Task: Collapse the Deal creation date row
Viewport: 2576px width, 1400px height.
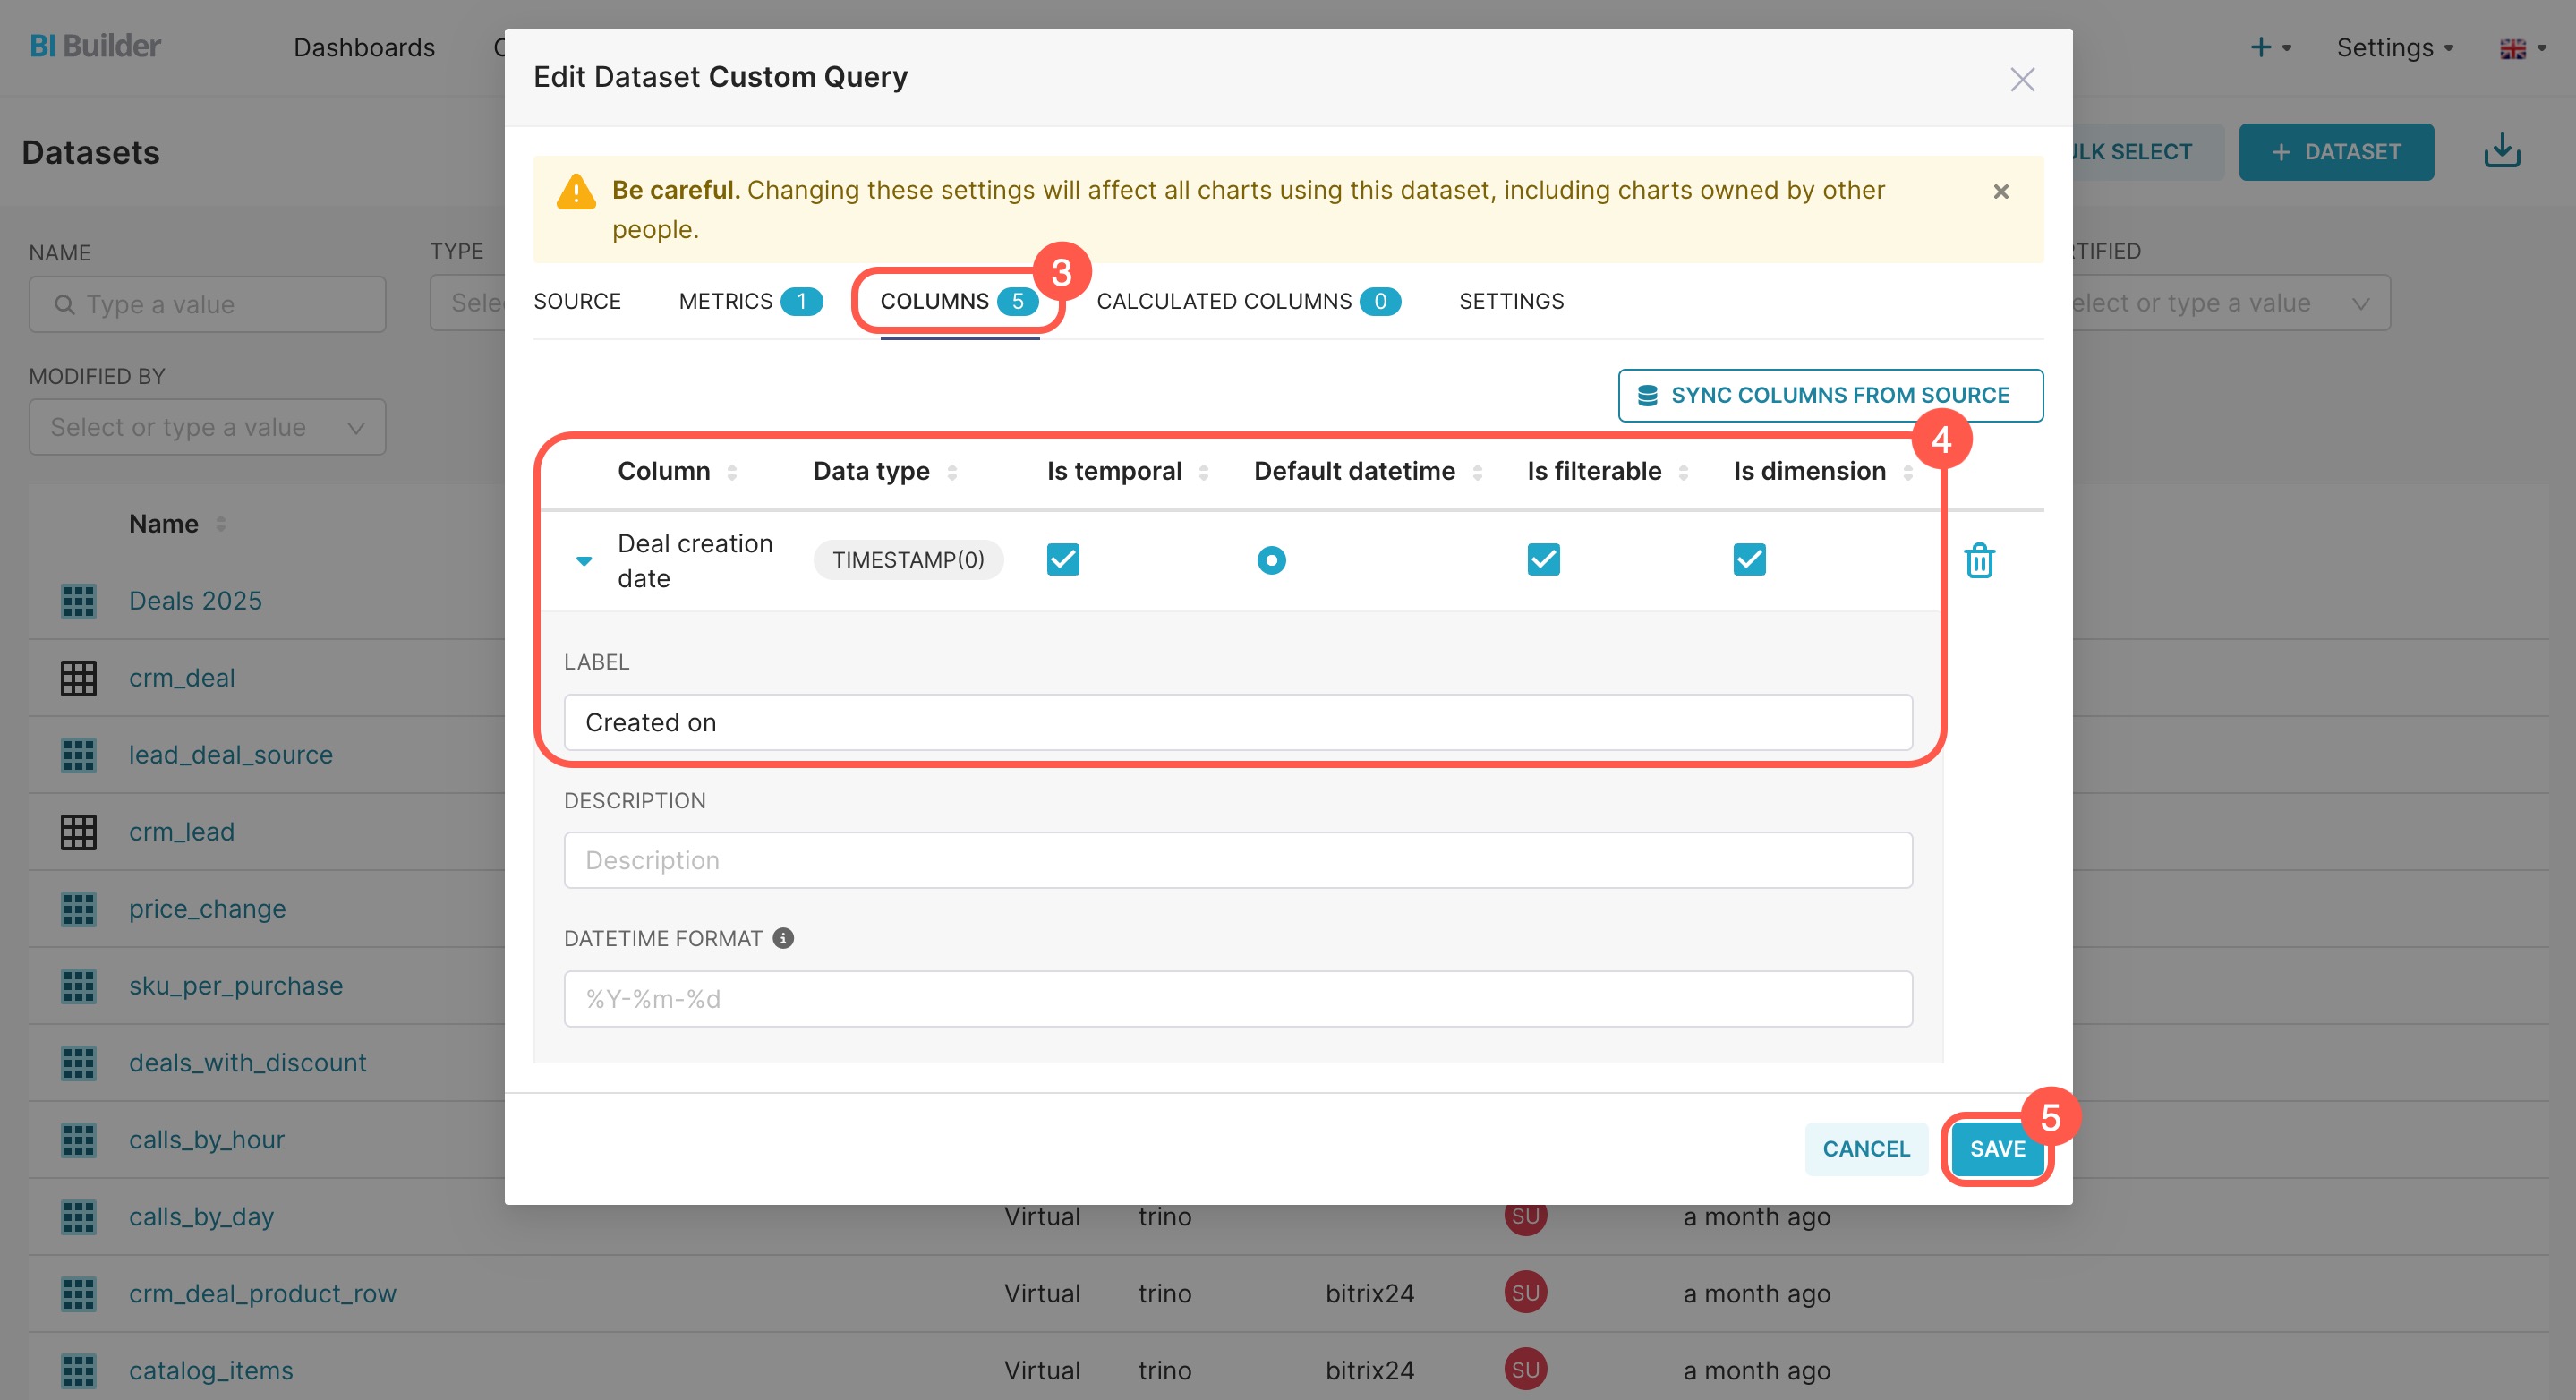Action: tap(584, 561)
